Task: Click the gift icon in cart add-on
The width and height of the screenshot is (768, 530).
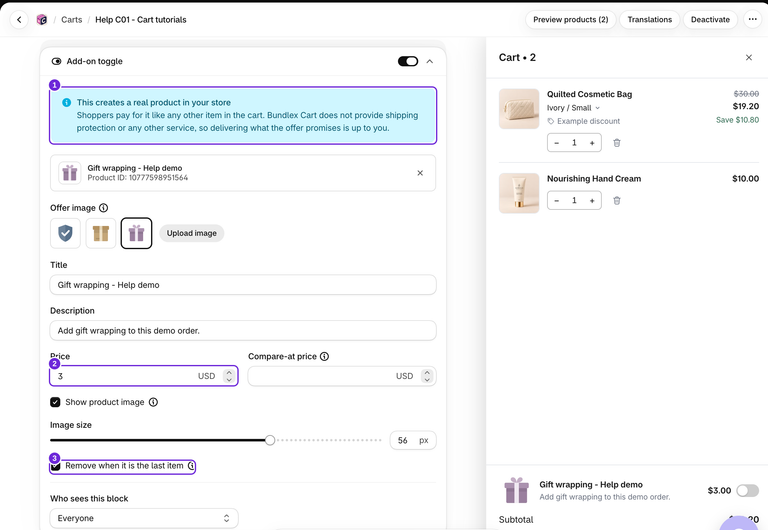Action: 516,490
